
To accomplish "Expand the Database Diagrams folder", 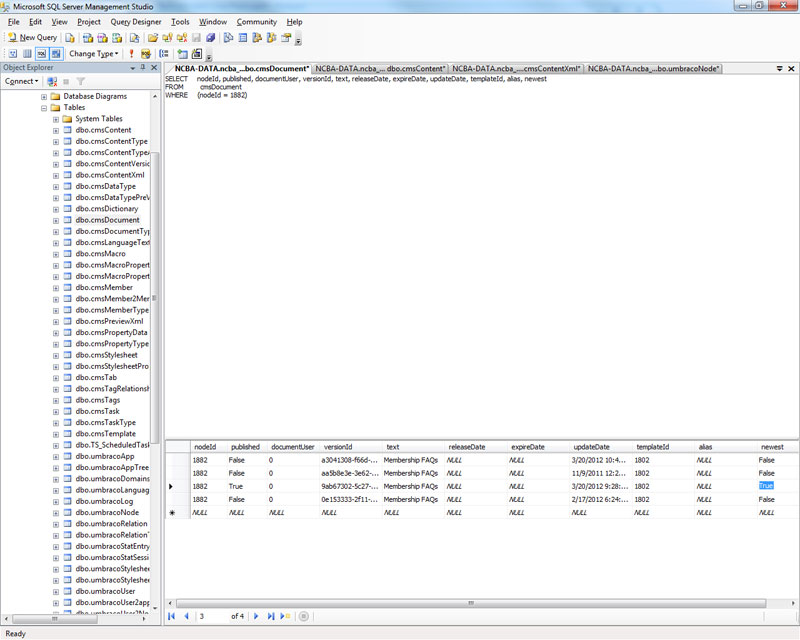I will [x=44, y=96].
